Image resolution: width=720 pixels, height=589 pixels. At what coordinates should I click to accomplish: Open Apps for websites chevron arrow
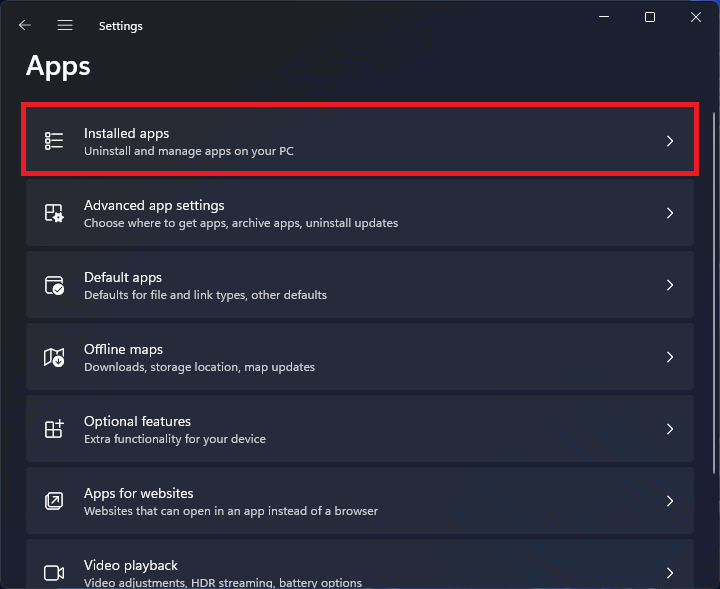coord(670,501)
